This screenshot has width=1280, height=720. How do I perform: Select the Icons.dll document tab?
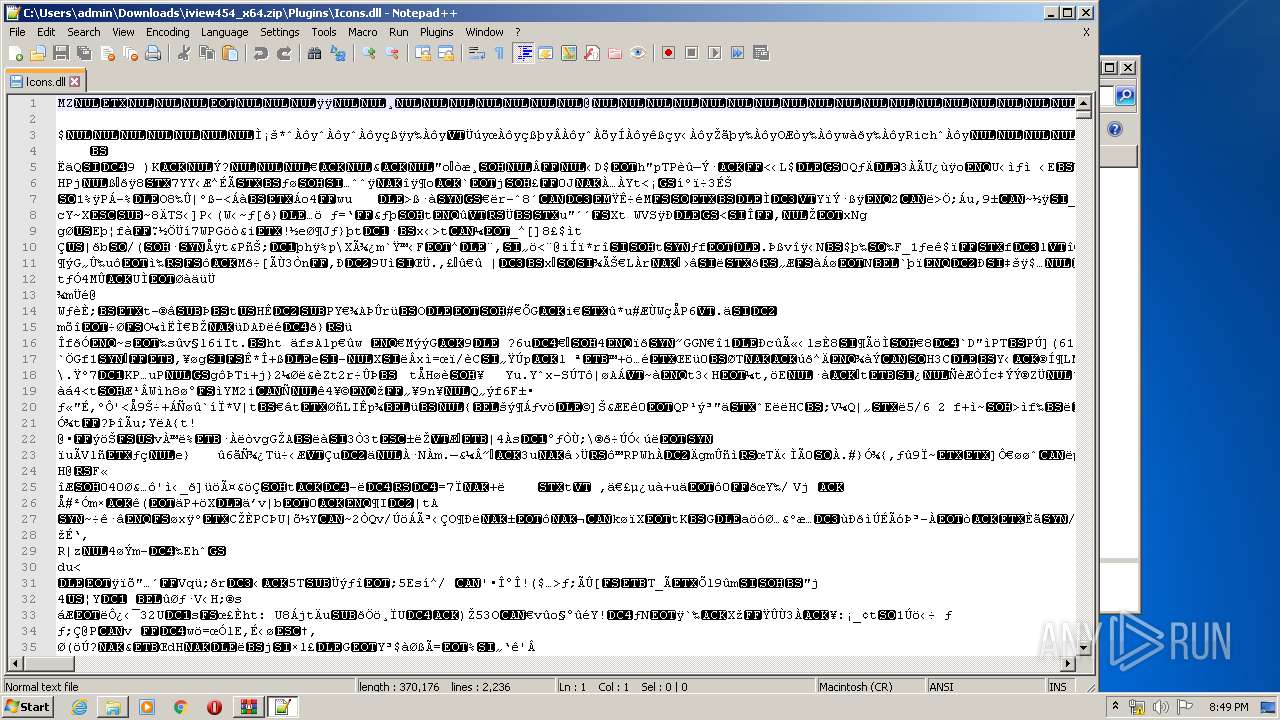pyautogui.click(x=44, y=81)
